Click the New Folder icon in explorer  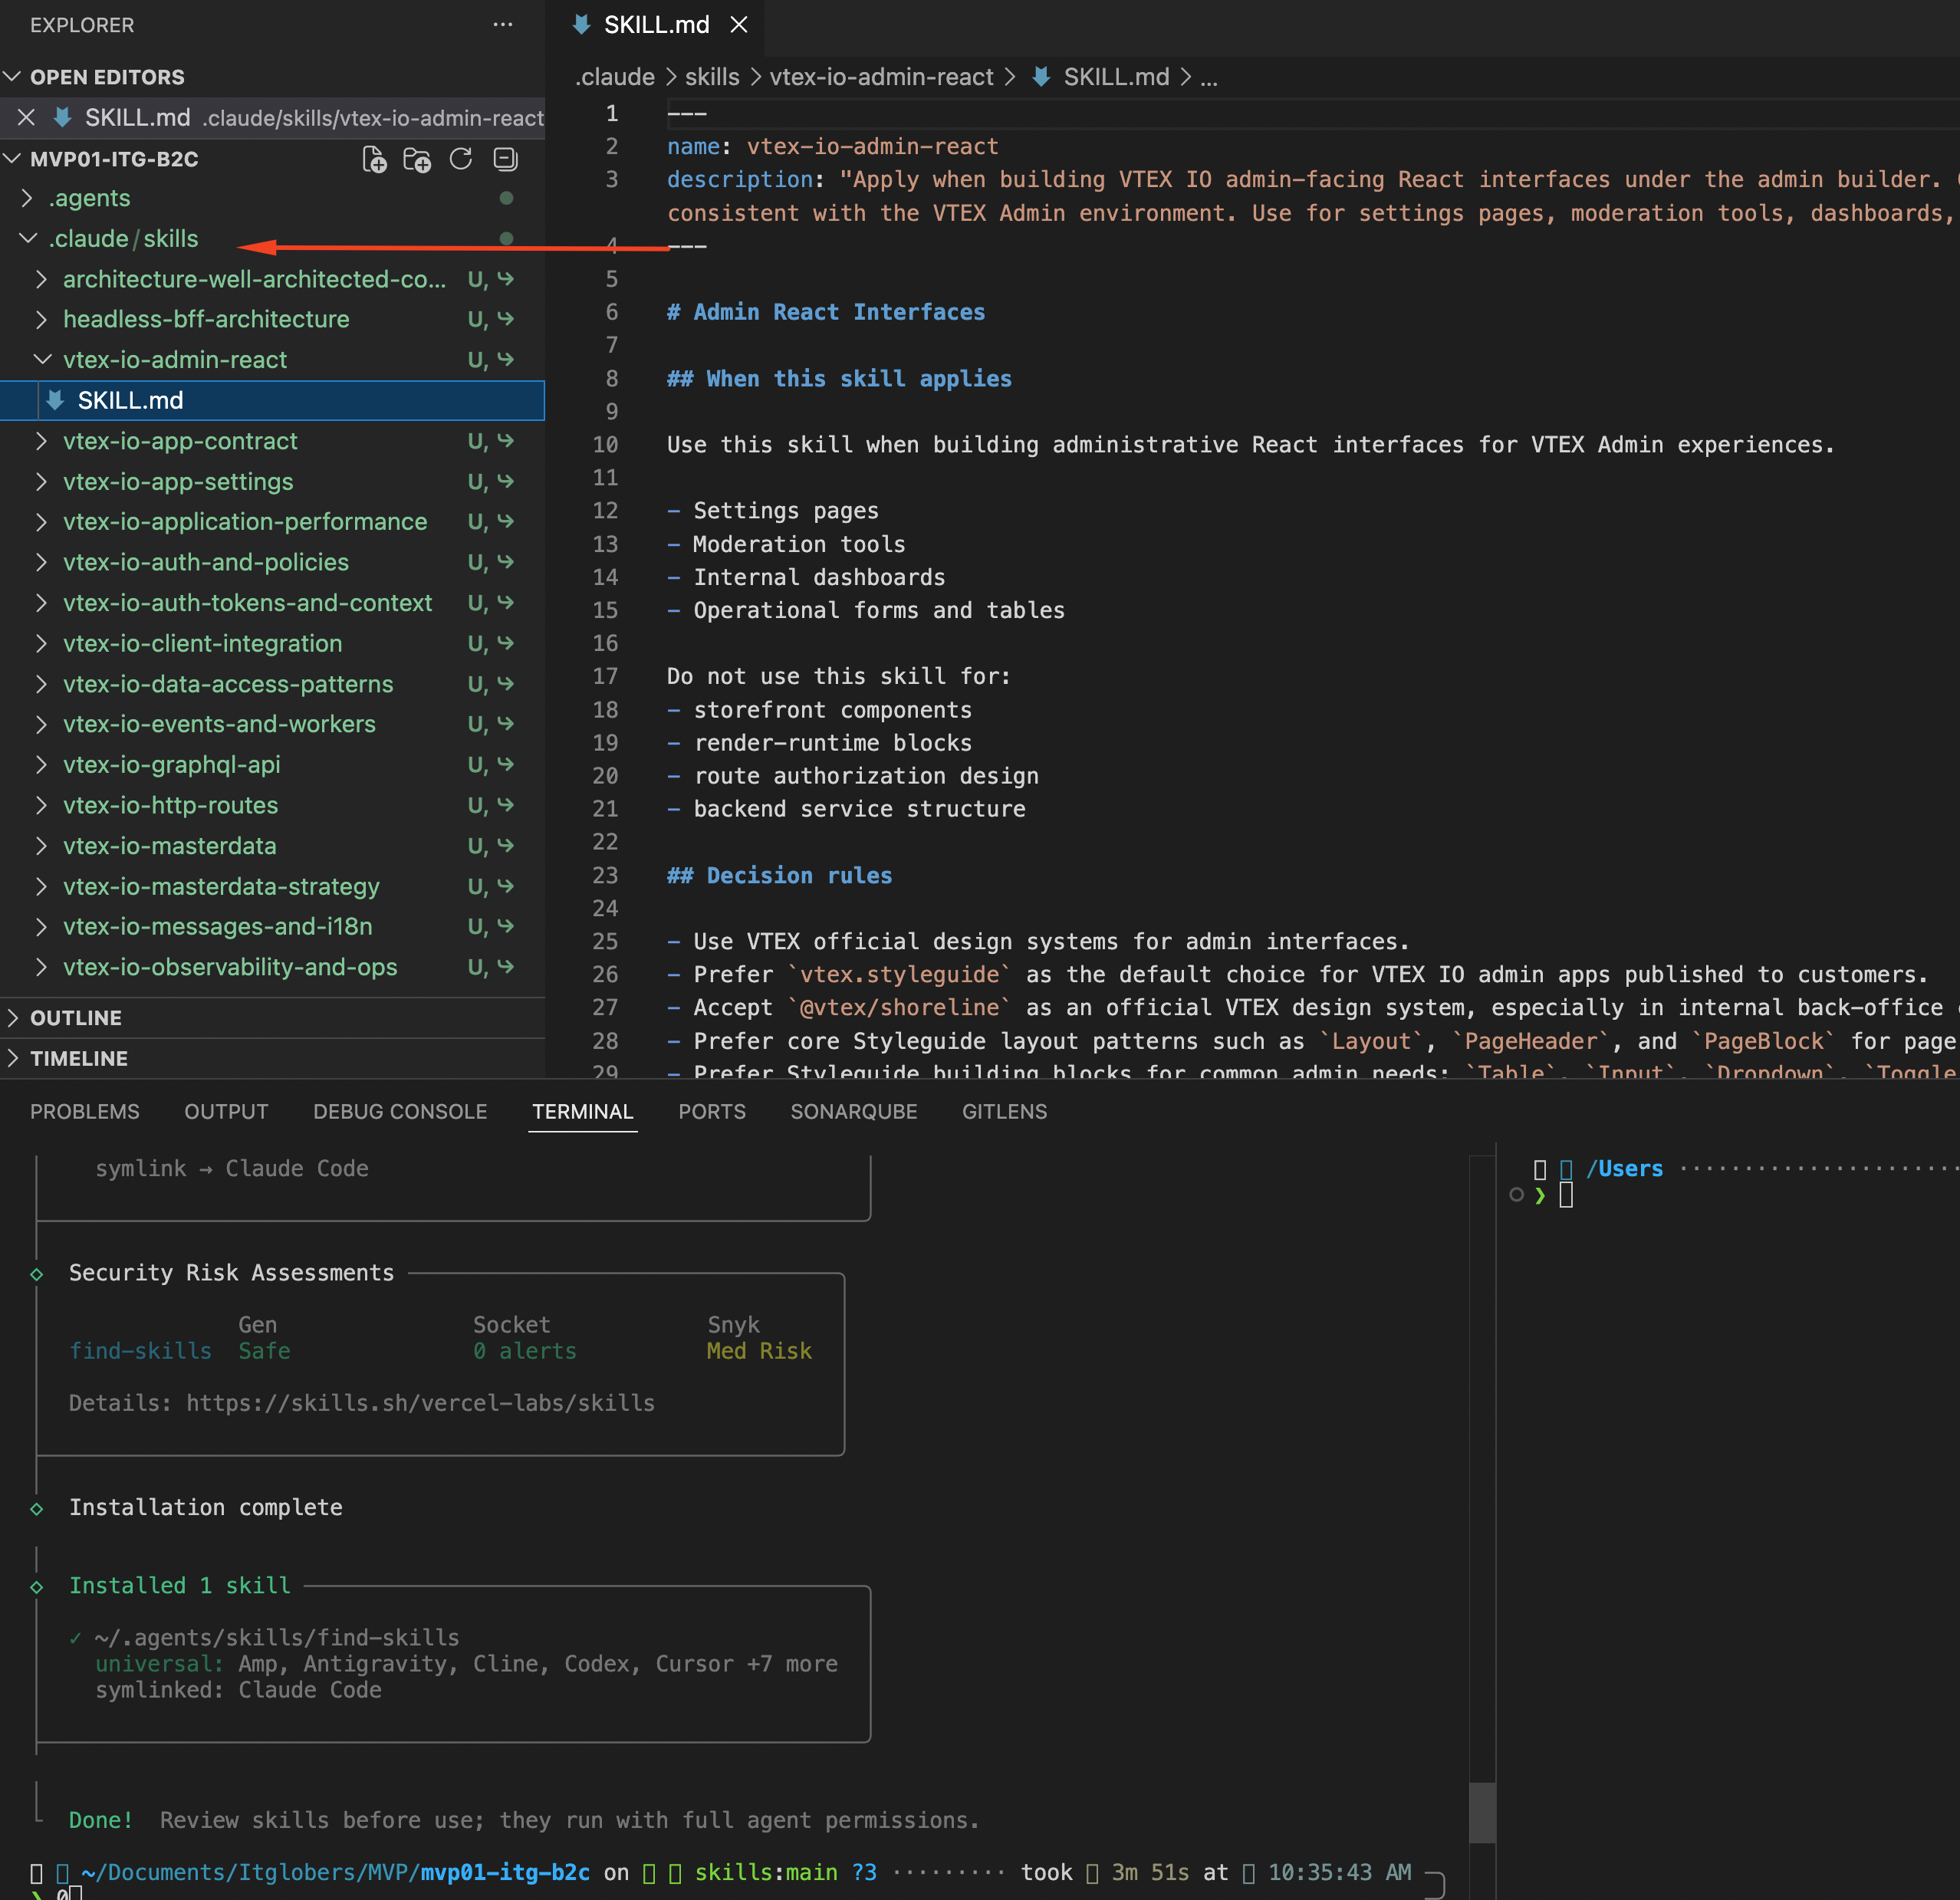[417, 159]
